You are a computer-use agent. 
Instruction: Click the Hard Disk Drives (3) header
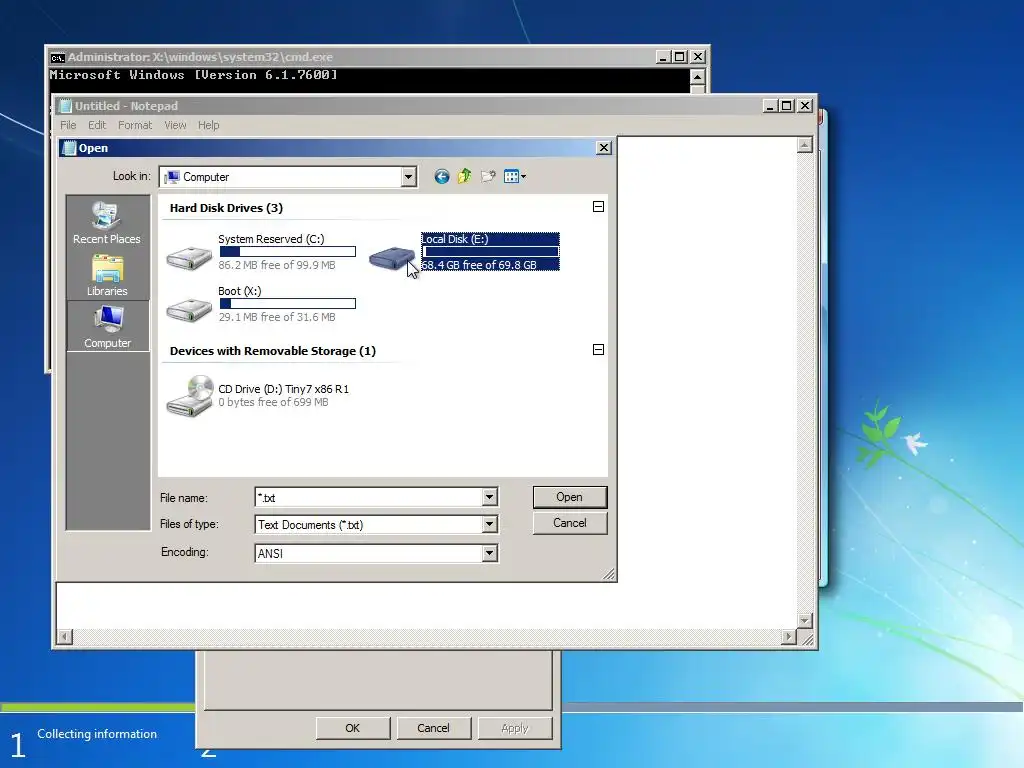tap(226, 208)
